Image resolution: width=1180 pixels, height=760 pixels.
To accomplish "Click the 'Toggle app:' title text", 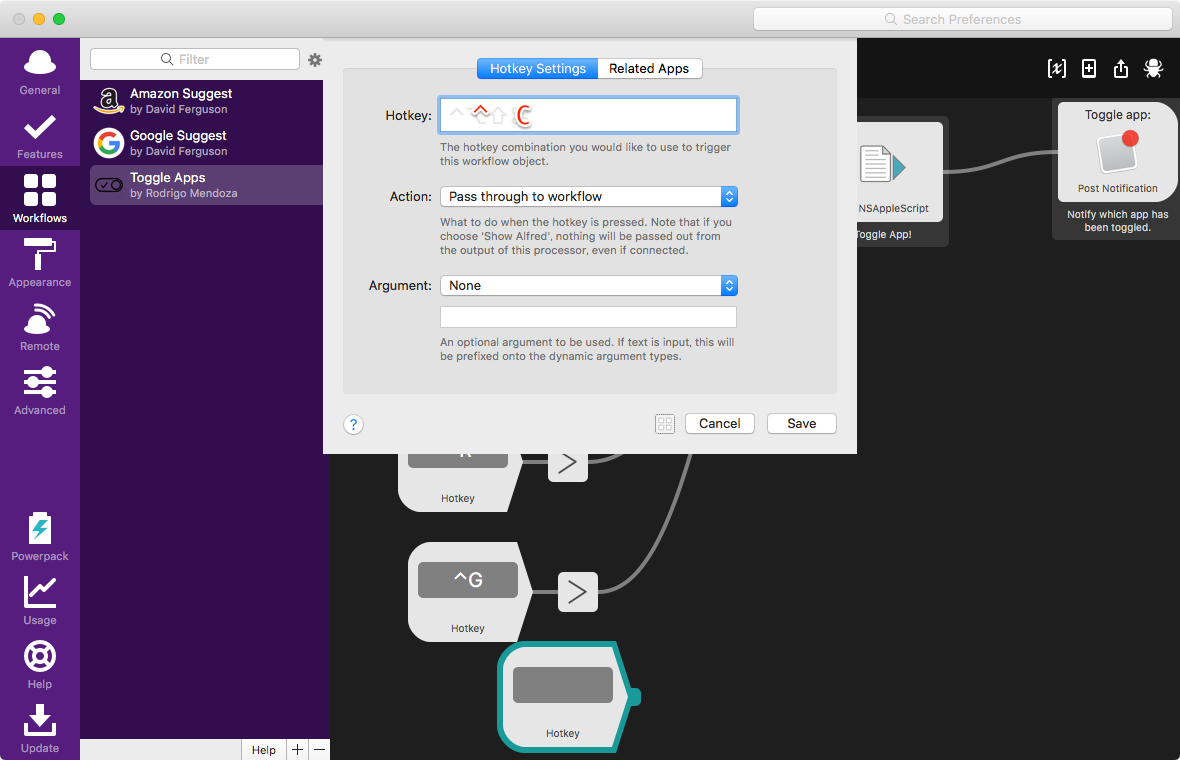I will [x=1118, y=115].
